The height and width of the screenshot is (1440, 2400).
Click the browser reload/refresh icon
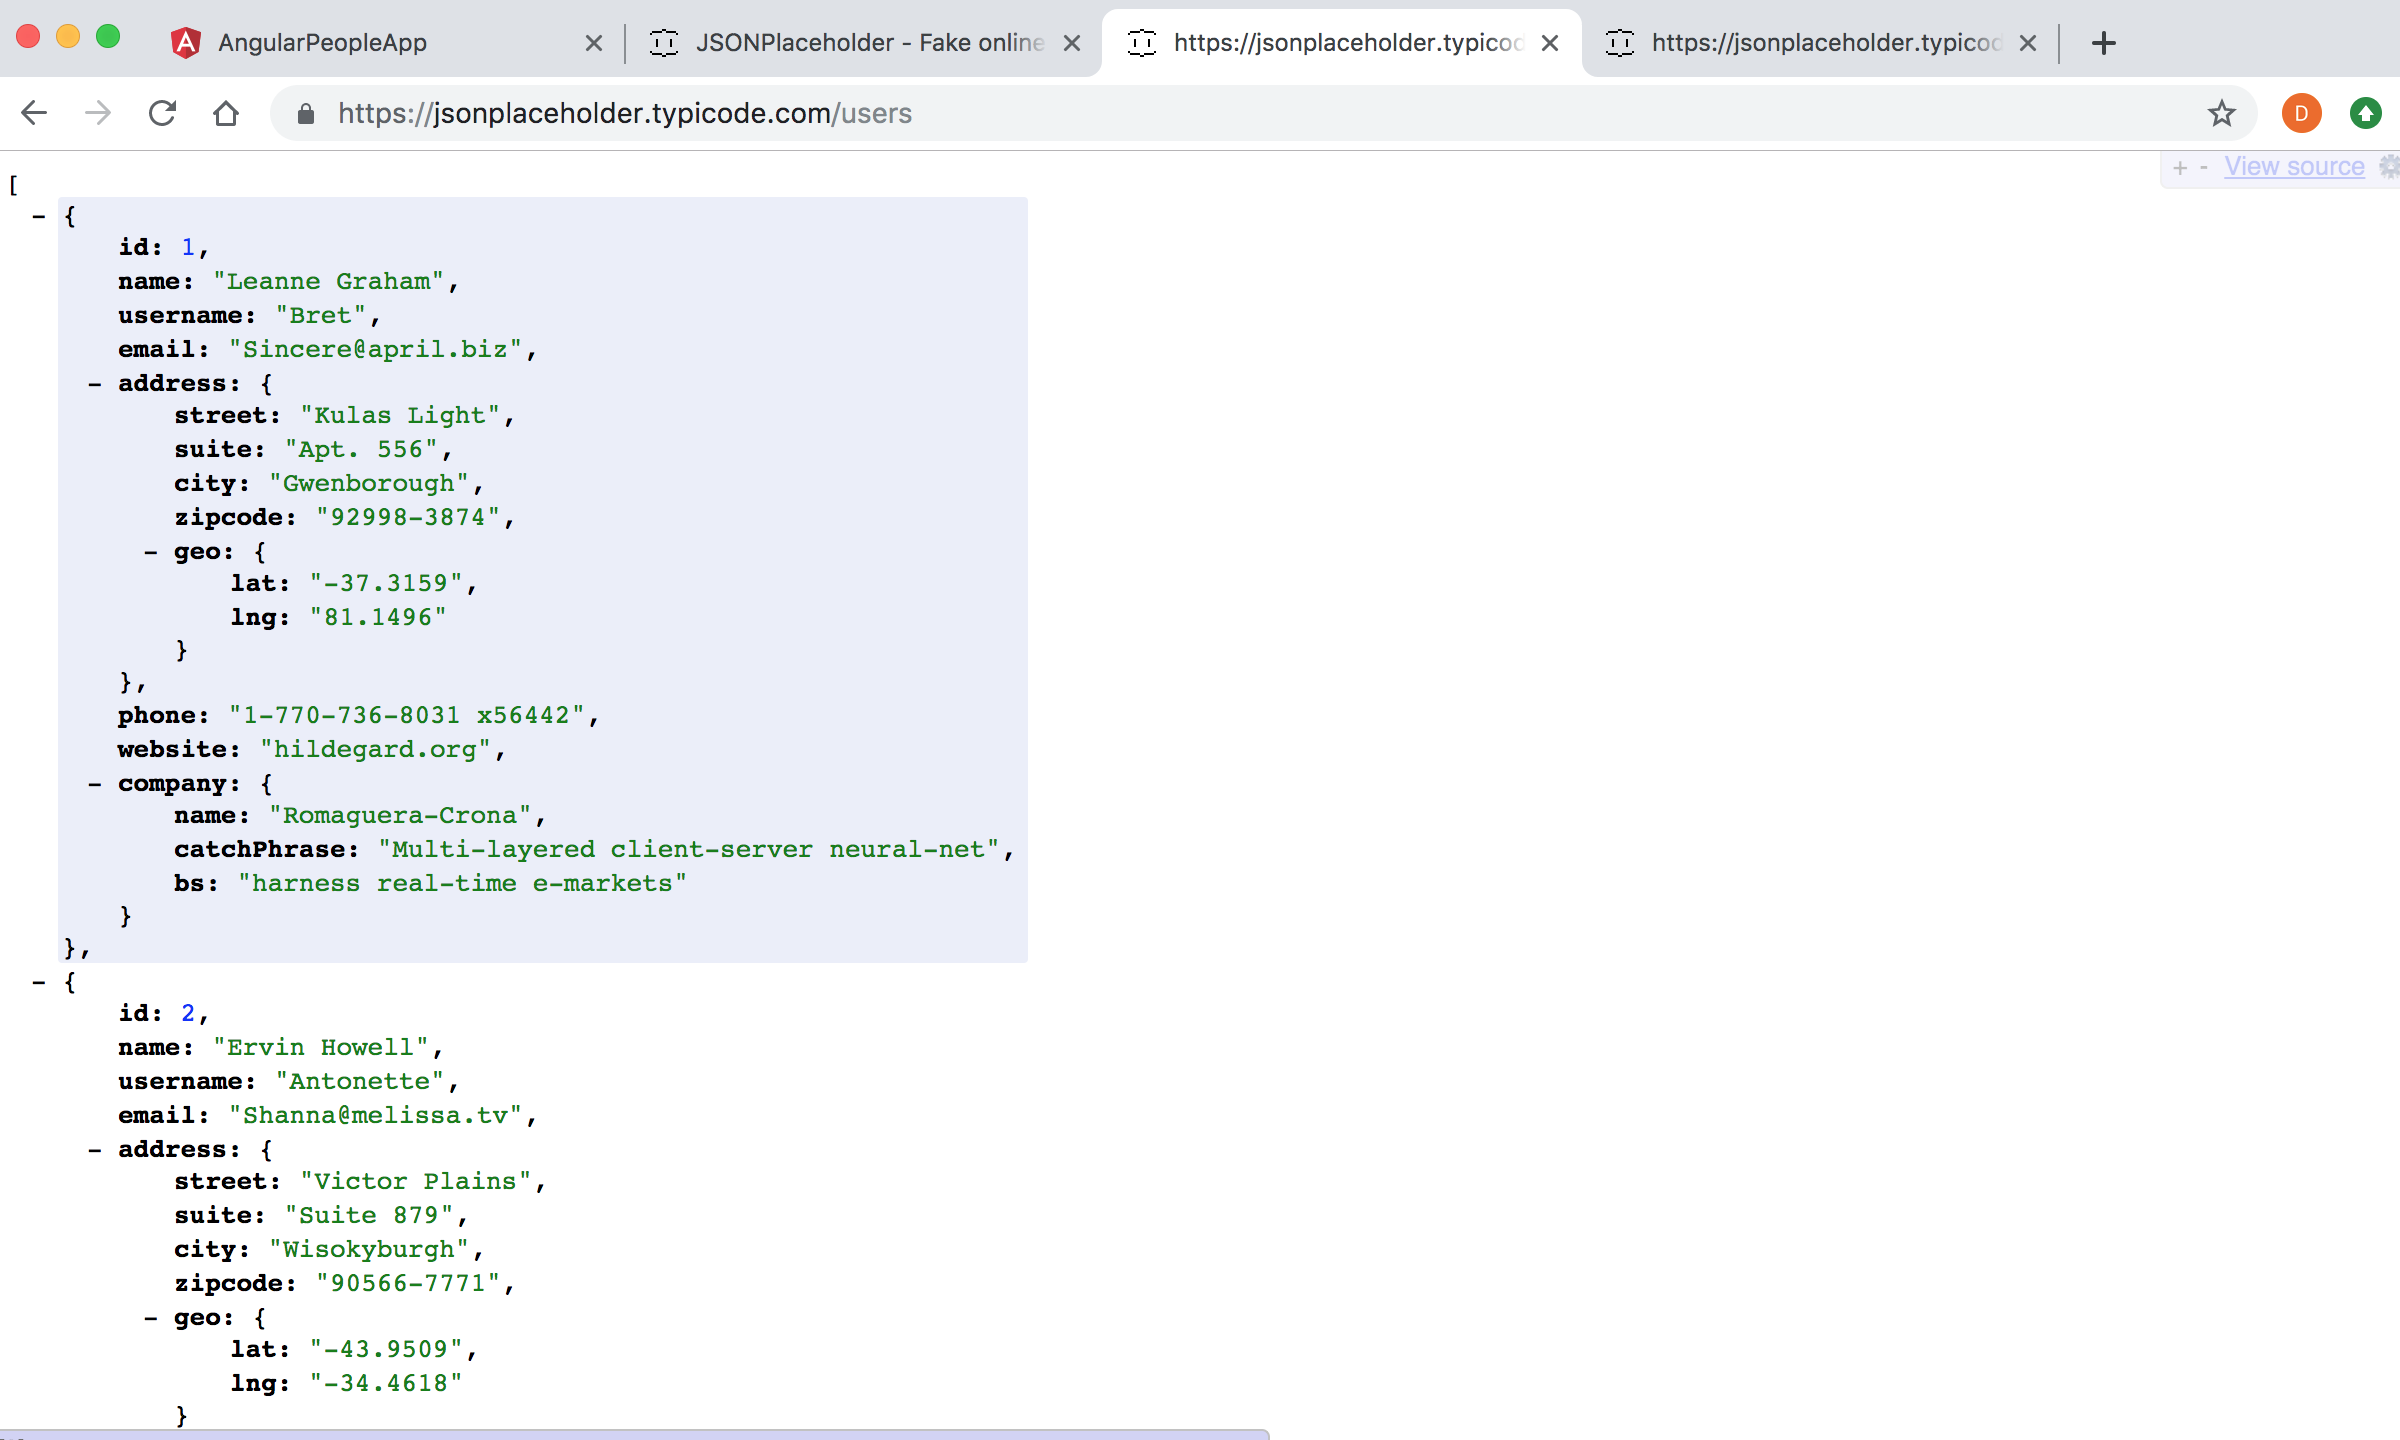pos(161,113)
